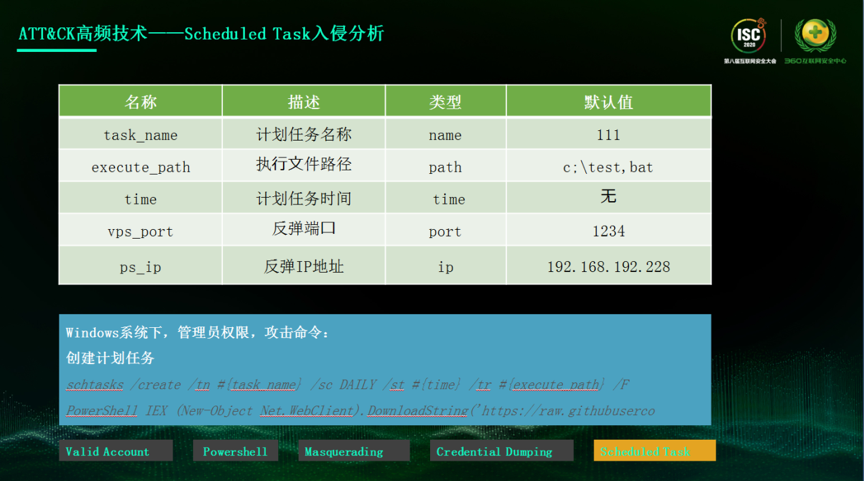
Task: Click the 执行文件路径 description cell
Action: (x=304, y=166)
